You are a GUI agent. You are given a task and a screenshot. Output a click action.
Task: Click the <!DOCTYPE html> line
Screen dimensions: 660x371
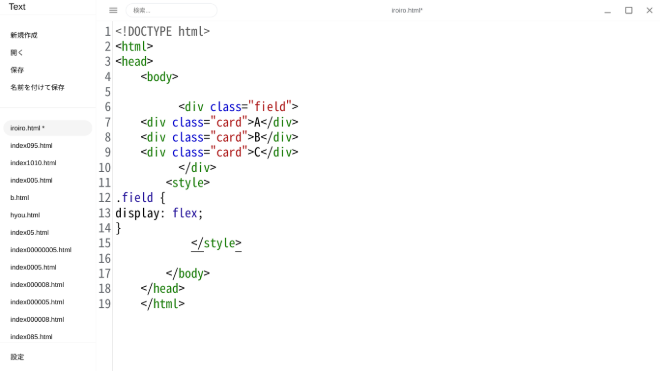tap(162, 32)
